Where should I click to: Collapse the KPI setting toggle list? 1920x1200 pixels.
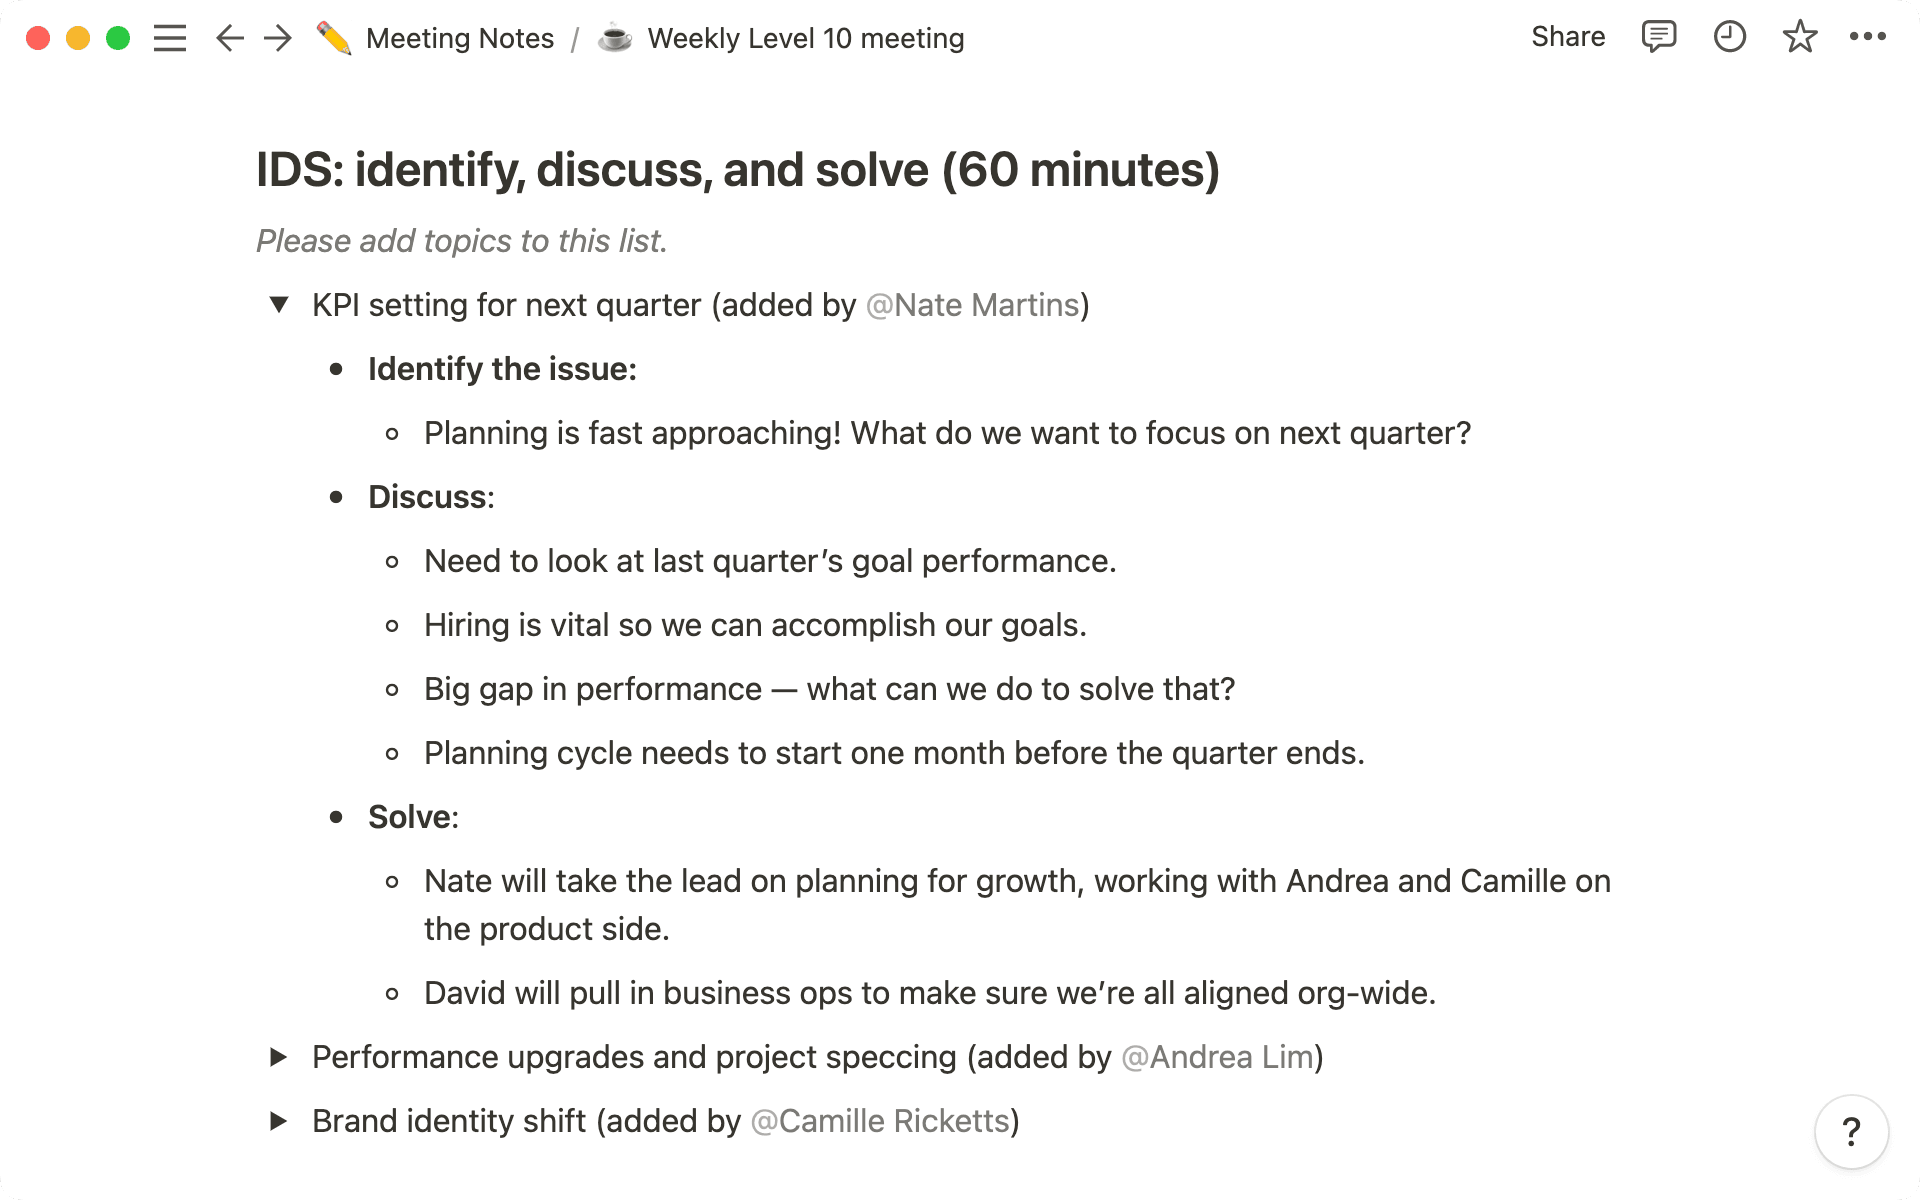(277, 306)
